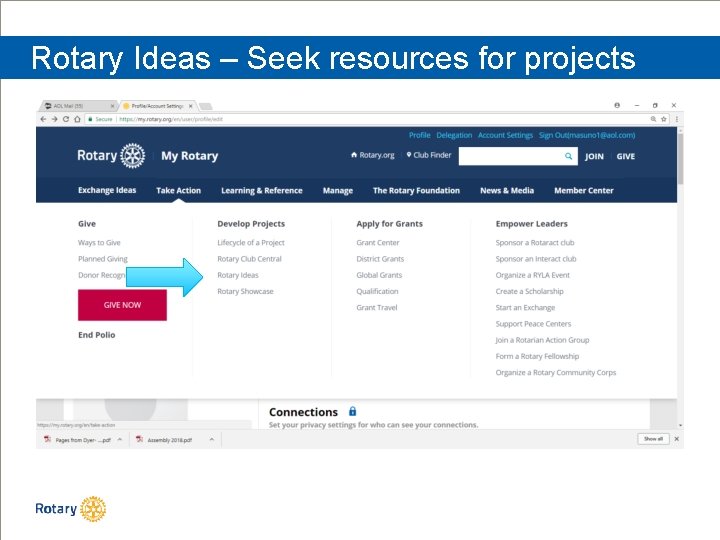Image resolution: width=720 pixels, height=540 pixels.
Task: Close the downloads bar
Action: [x=676, y=439]
